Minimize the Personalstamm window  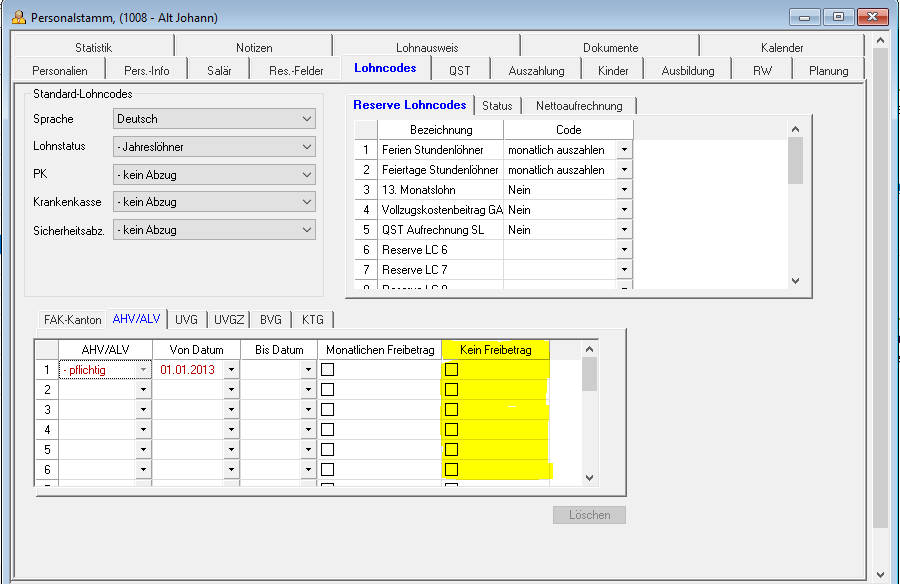pos(807,17)
